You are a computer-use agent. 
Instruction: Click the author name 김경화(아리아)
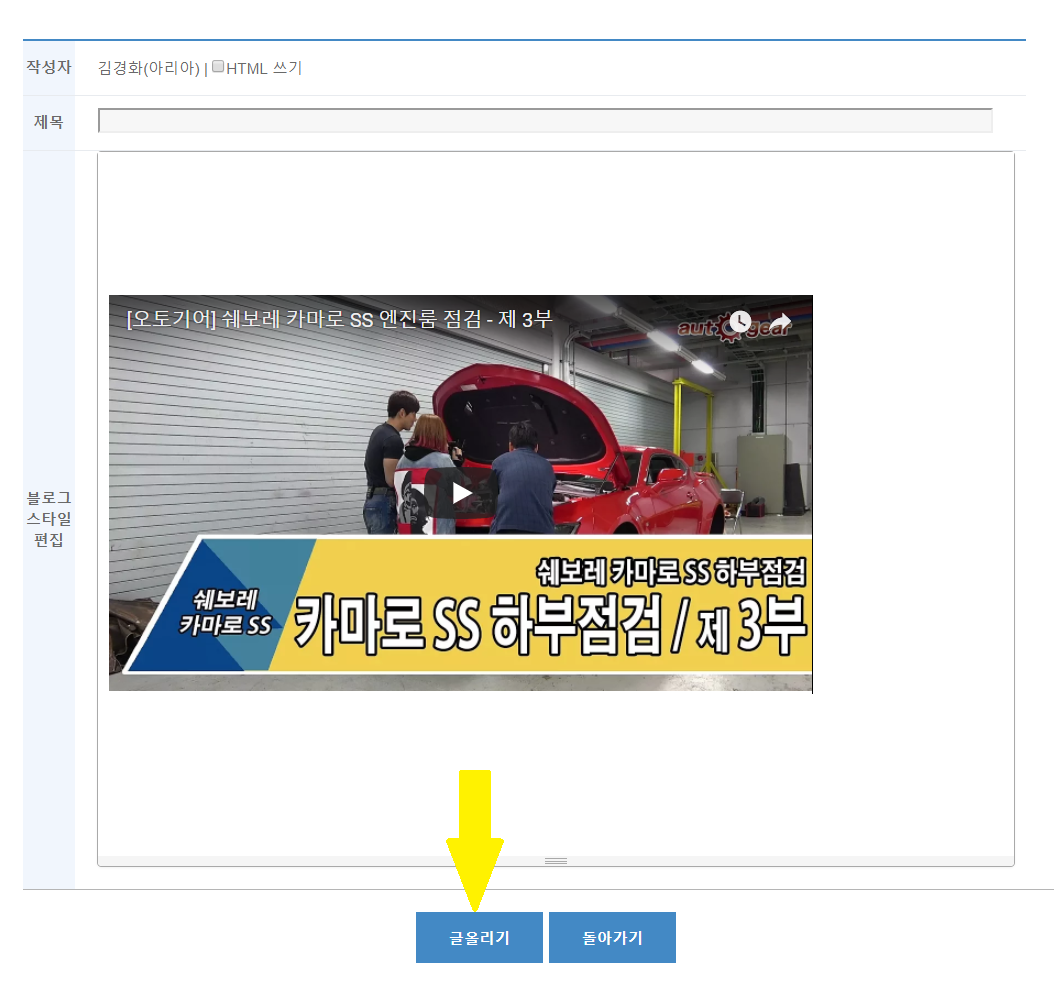click(x=149, y=68)
